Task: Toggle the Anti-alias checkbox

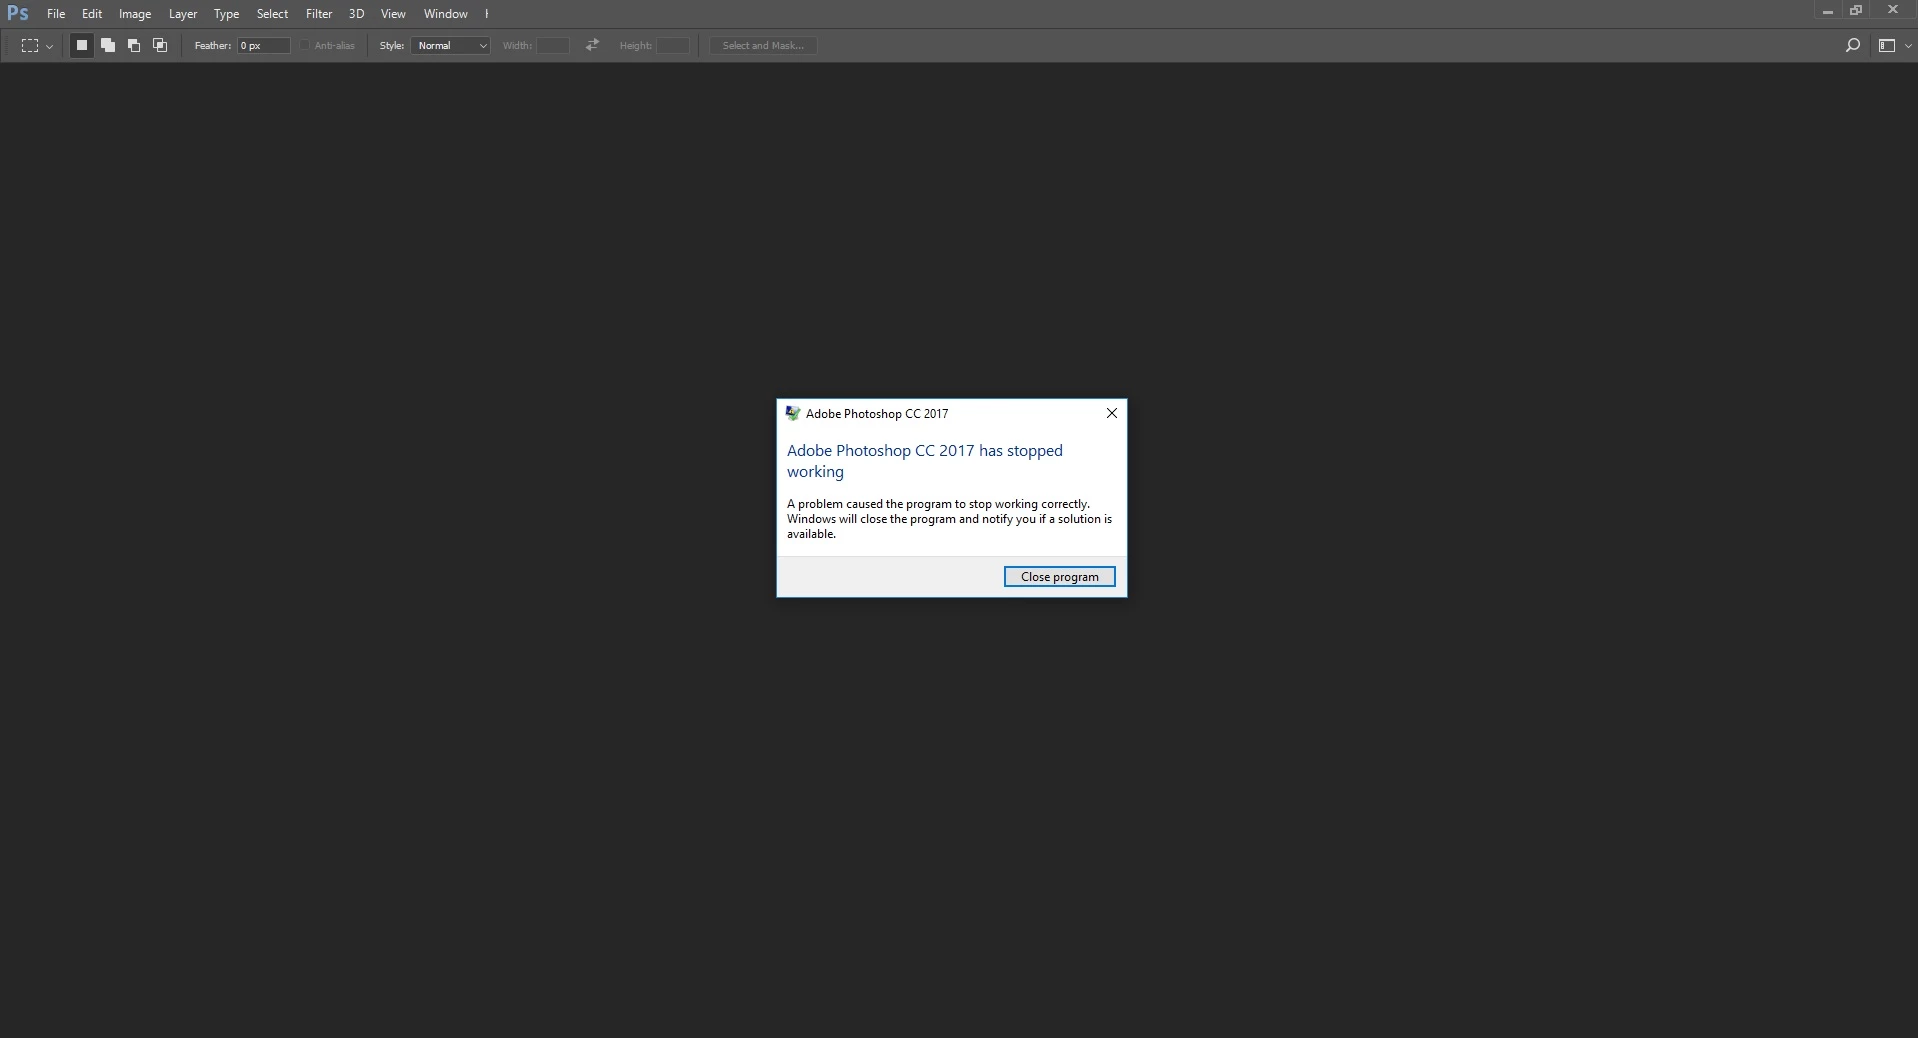Action: click(305, 45)
